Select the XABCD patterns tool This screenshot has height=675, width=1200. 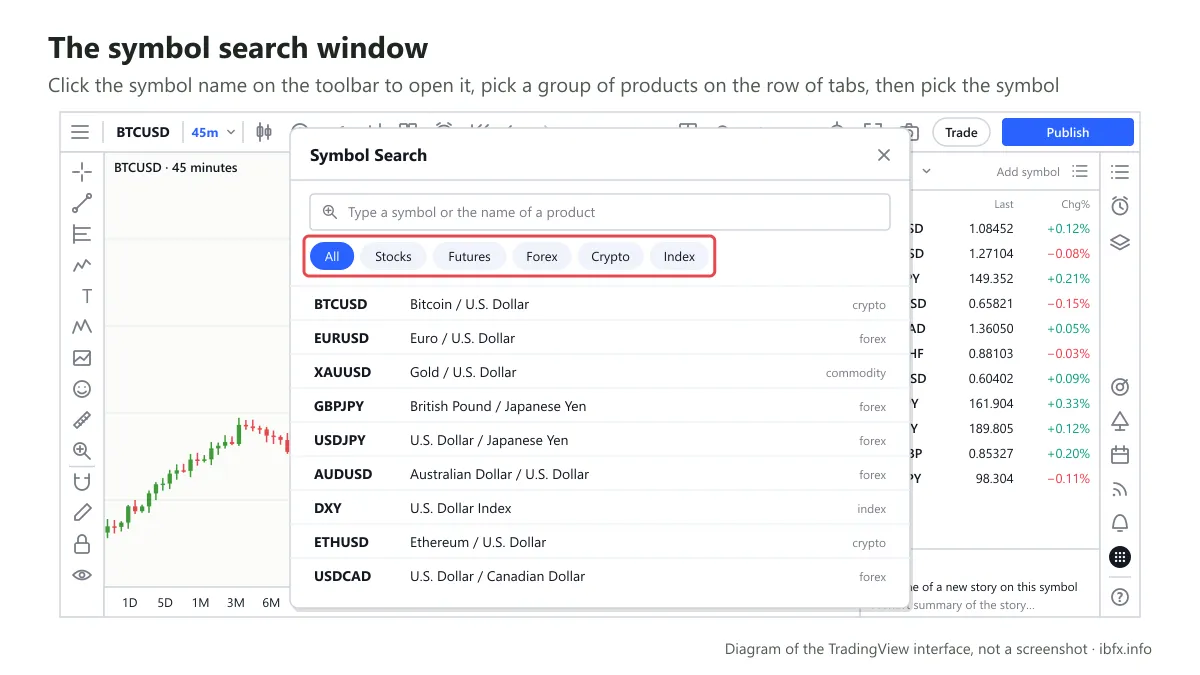(x=82, y=327)
